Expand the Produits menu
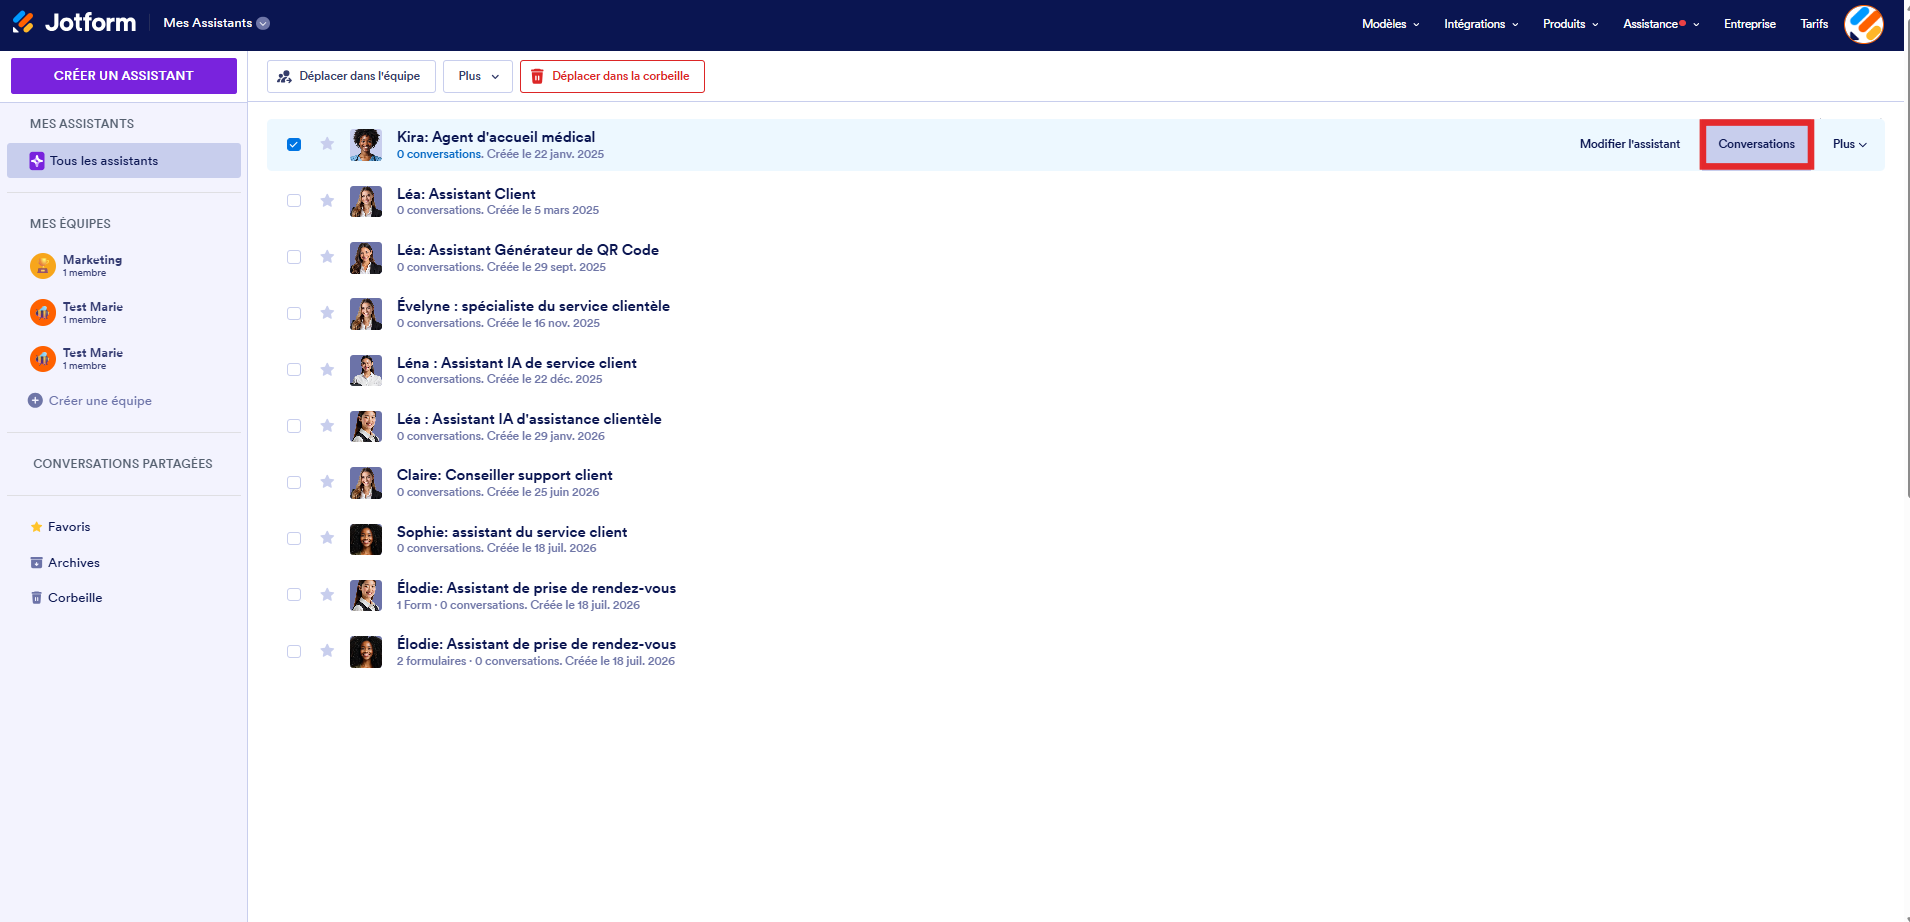 (x=1570, y=24)
